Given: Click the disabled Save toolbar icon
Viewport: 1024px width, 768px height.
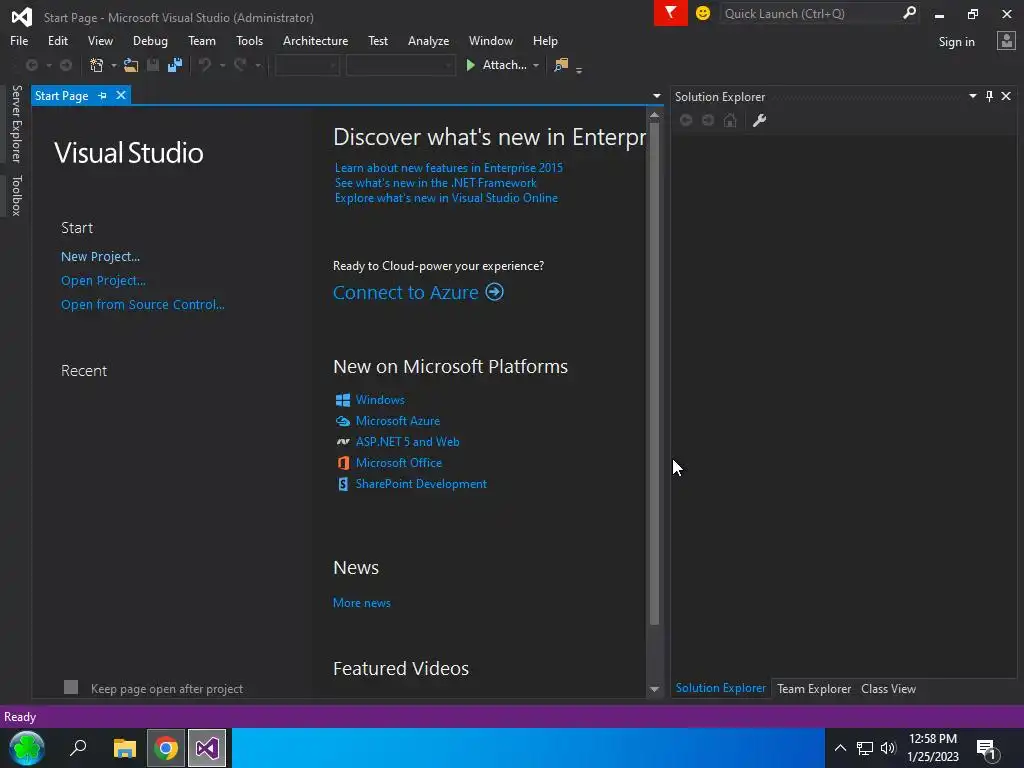Looking at the screenshot, I should [153, 65].
